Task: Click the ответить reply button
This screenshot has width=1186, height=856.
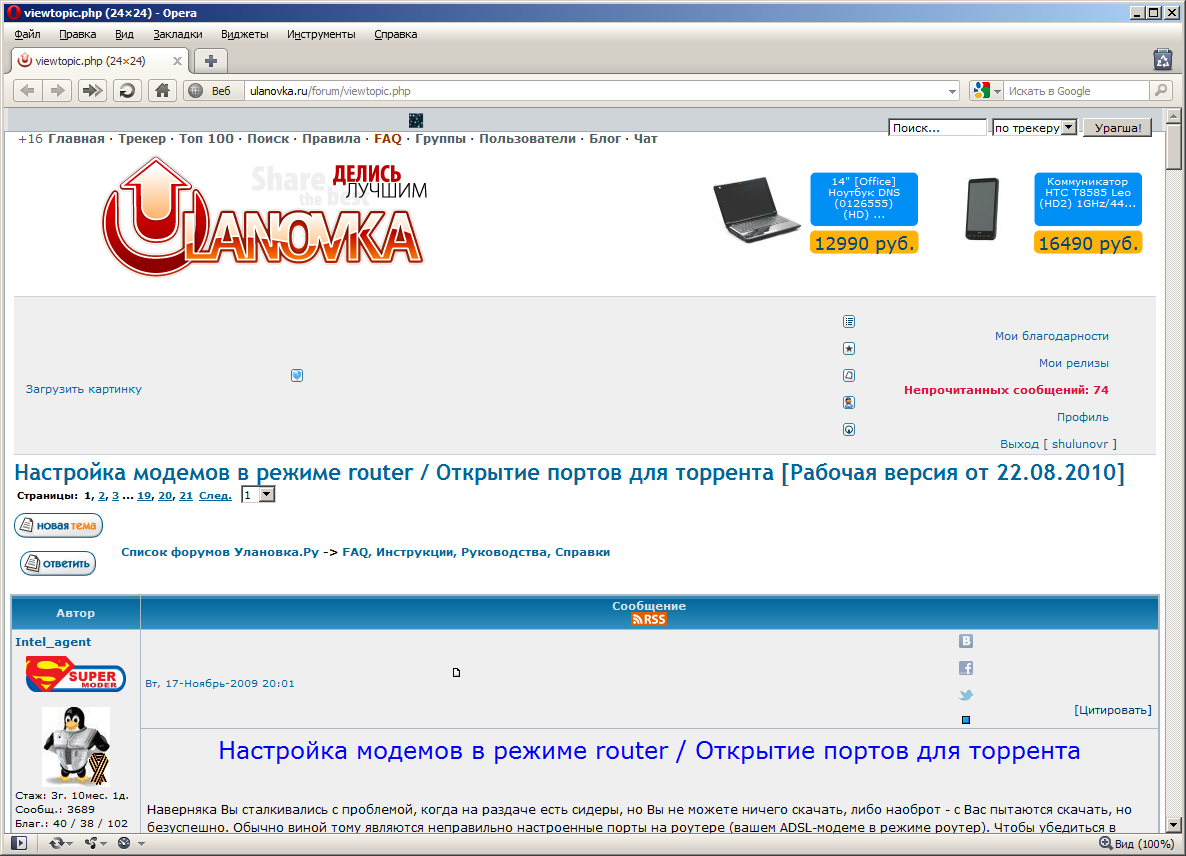Action: tap(57, 563)
